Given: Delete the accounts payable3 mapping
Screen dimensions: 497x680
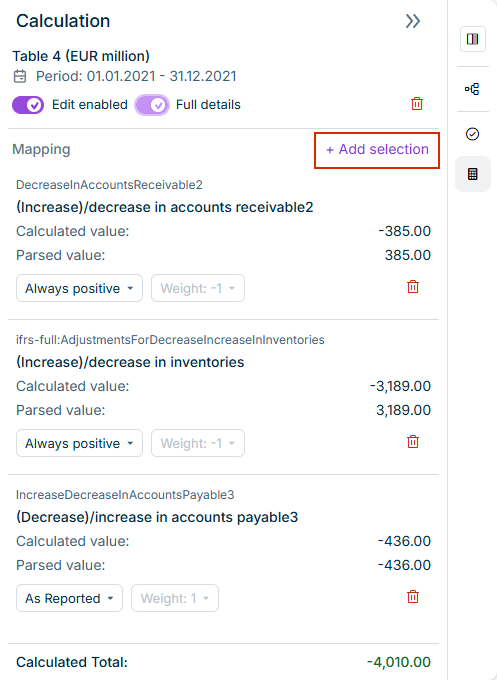Looking at the screenshot, I should point(413,597).
